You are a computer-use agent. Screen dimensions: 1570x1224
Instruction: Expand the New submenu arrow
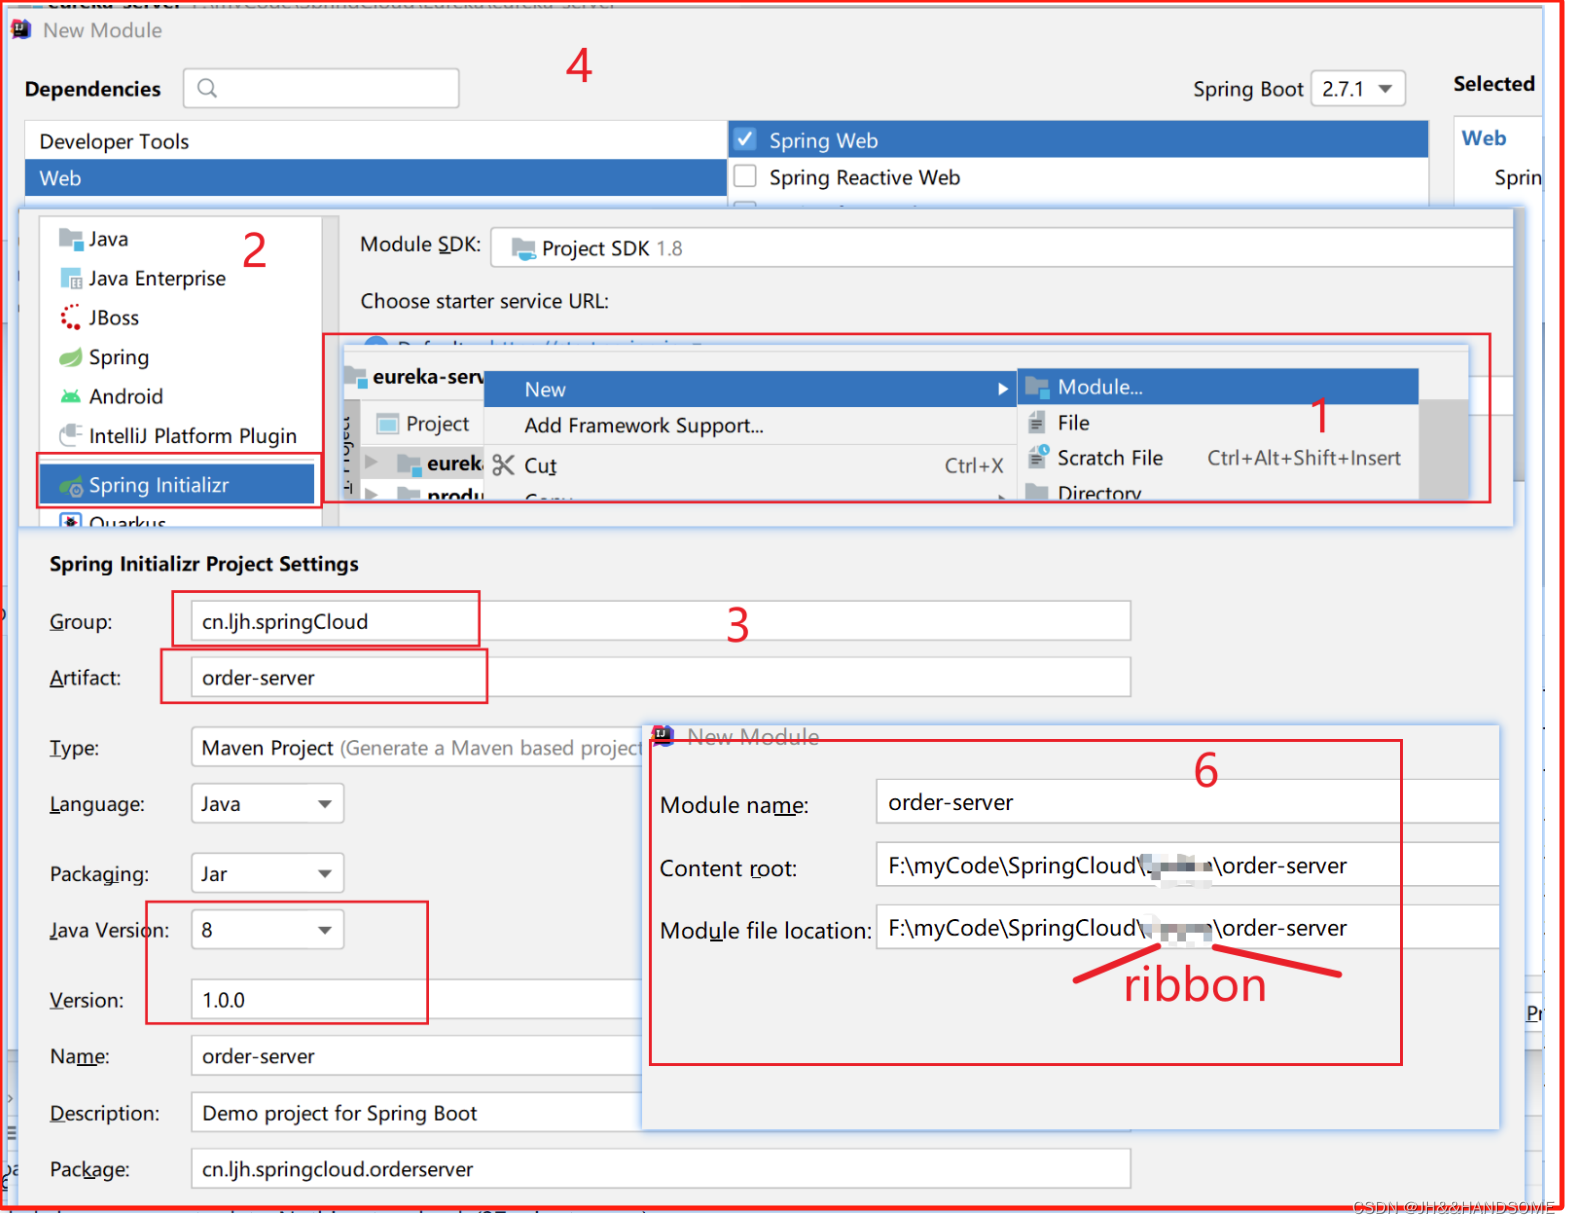1002,389
